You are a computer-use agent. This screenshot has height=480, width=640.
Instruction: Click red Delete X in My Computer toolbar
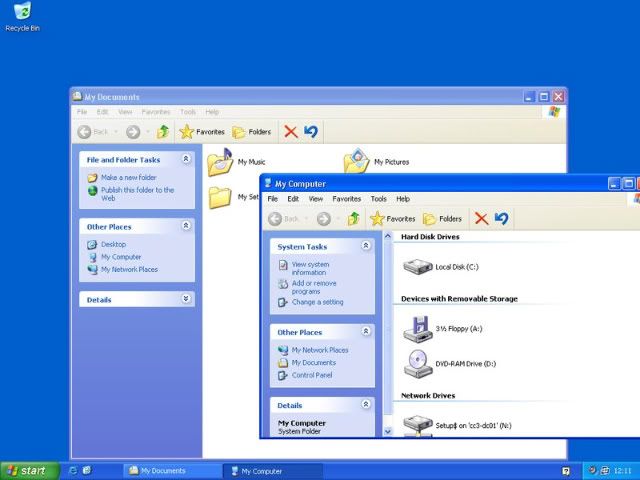pyautogui.click(x=482, y=218)
